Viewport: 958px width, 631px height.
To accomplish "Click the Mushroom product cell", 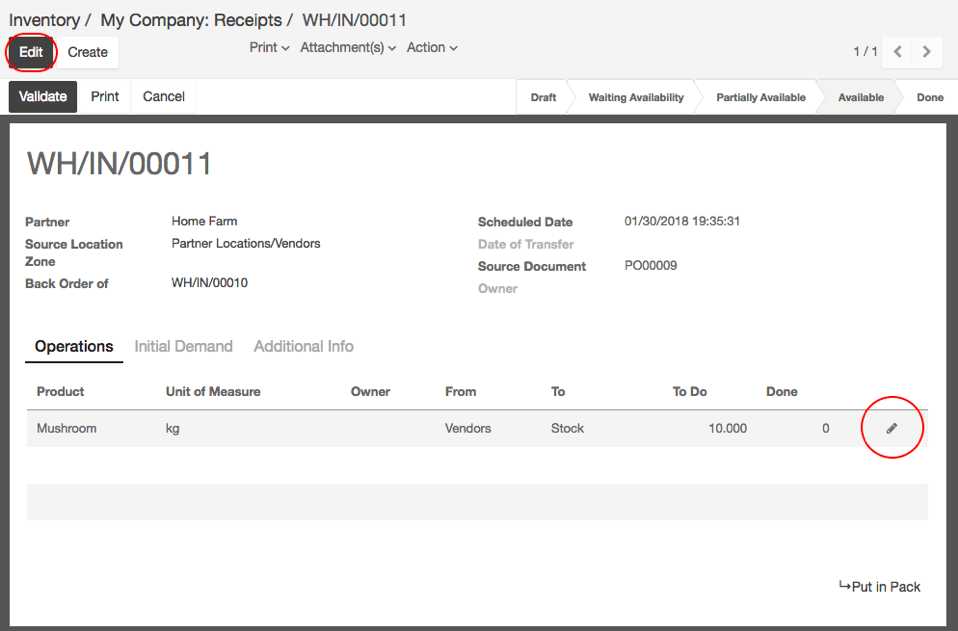I will point(67,428).
